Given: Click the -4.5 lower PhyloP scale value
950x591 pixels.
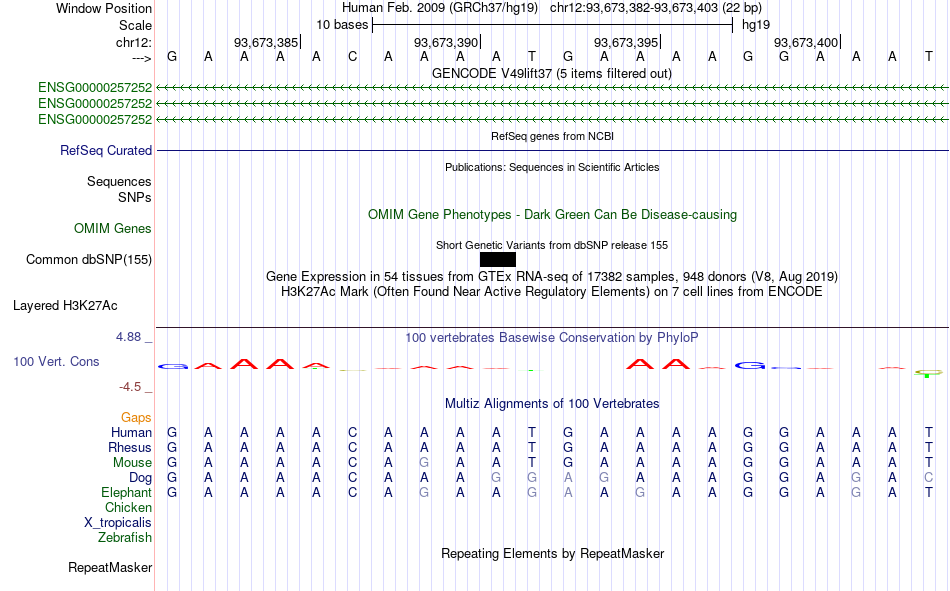Looking at the screenshot, I should tap(130, 387).
